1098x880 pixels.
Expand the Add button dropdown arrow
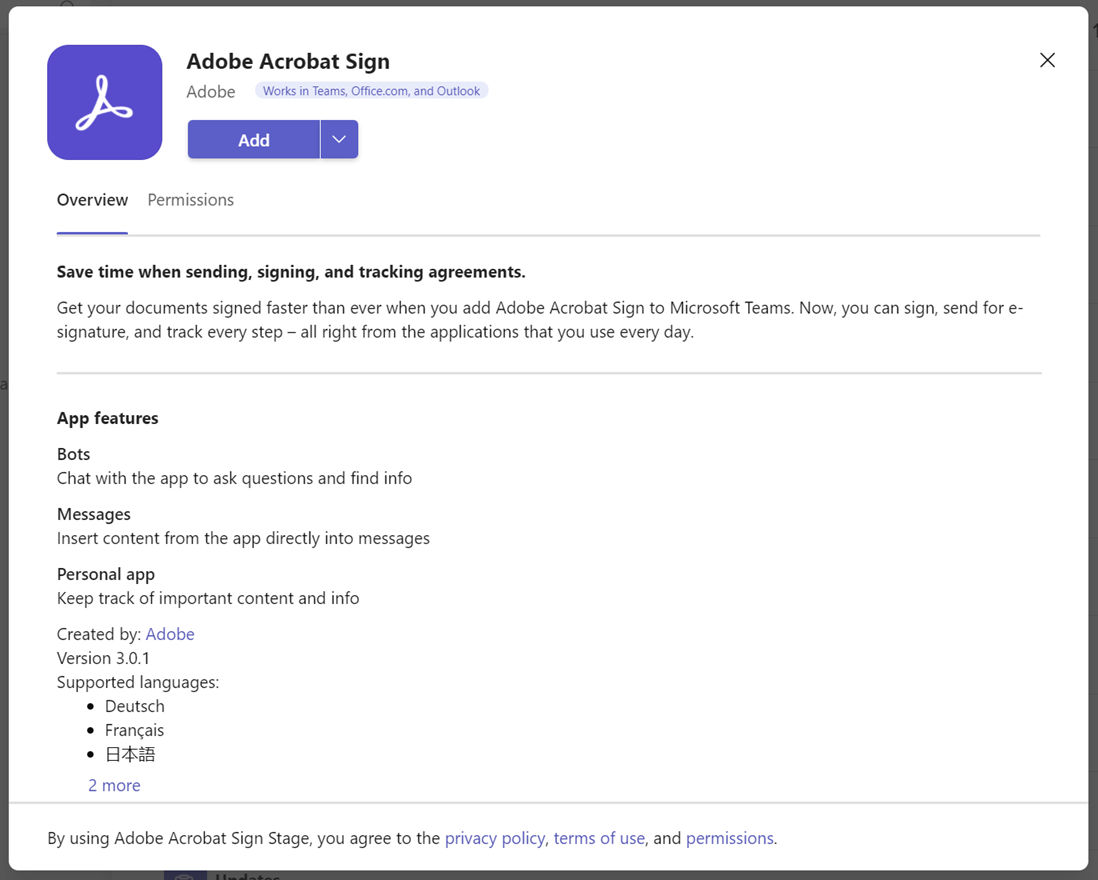pyautogui.click(x=339, y=139)
